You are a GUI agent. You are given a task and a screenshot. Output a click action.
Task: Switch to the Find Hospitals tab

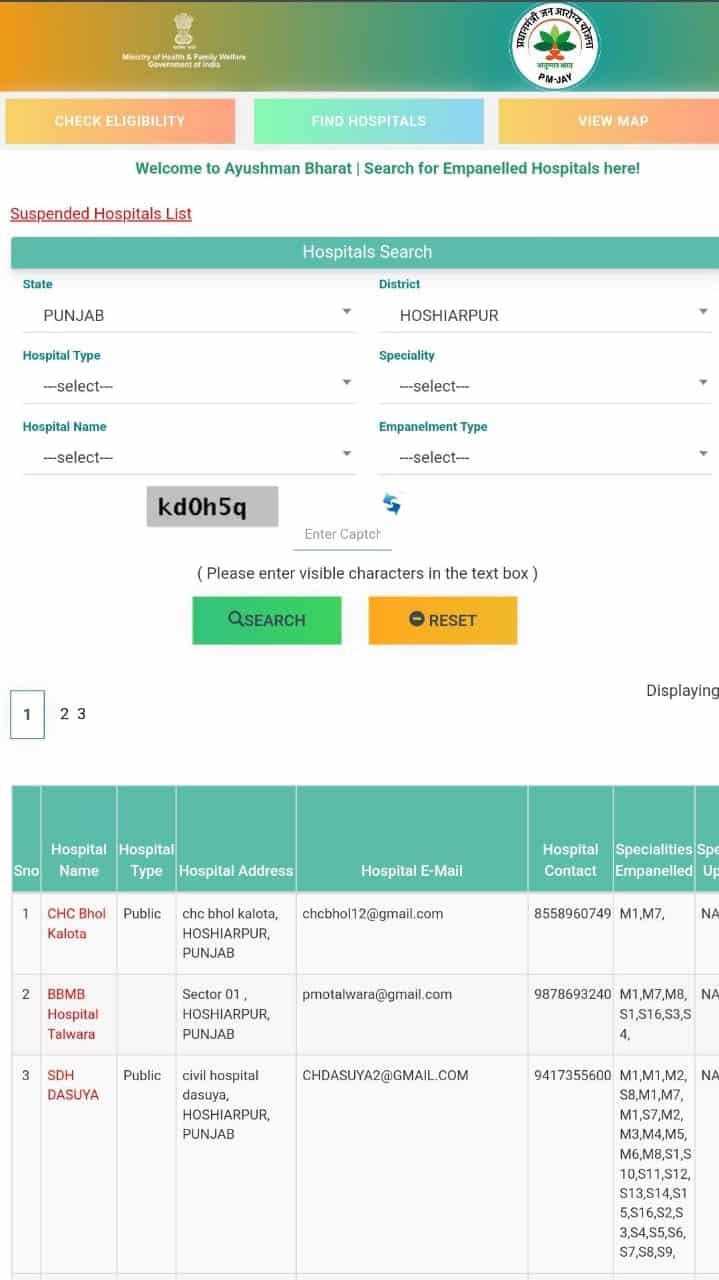pyautogui.click(x=368, y=121)
